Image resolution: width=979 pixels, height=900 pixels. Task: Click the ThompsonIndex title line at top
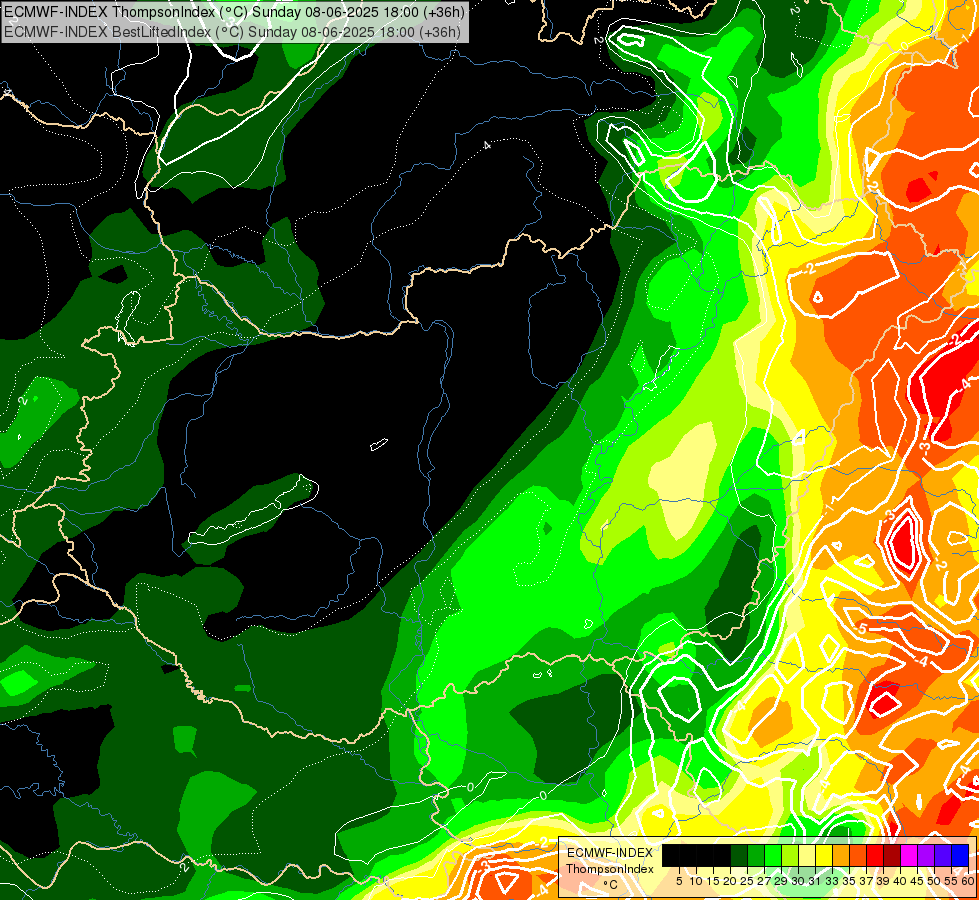[x=234, y=11]
